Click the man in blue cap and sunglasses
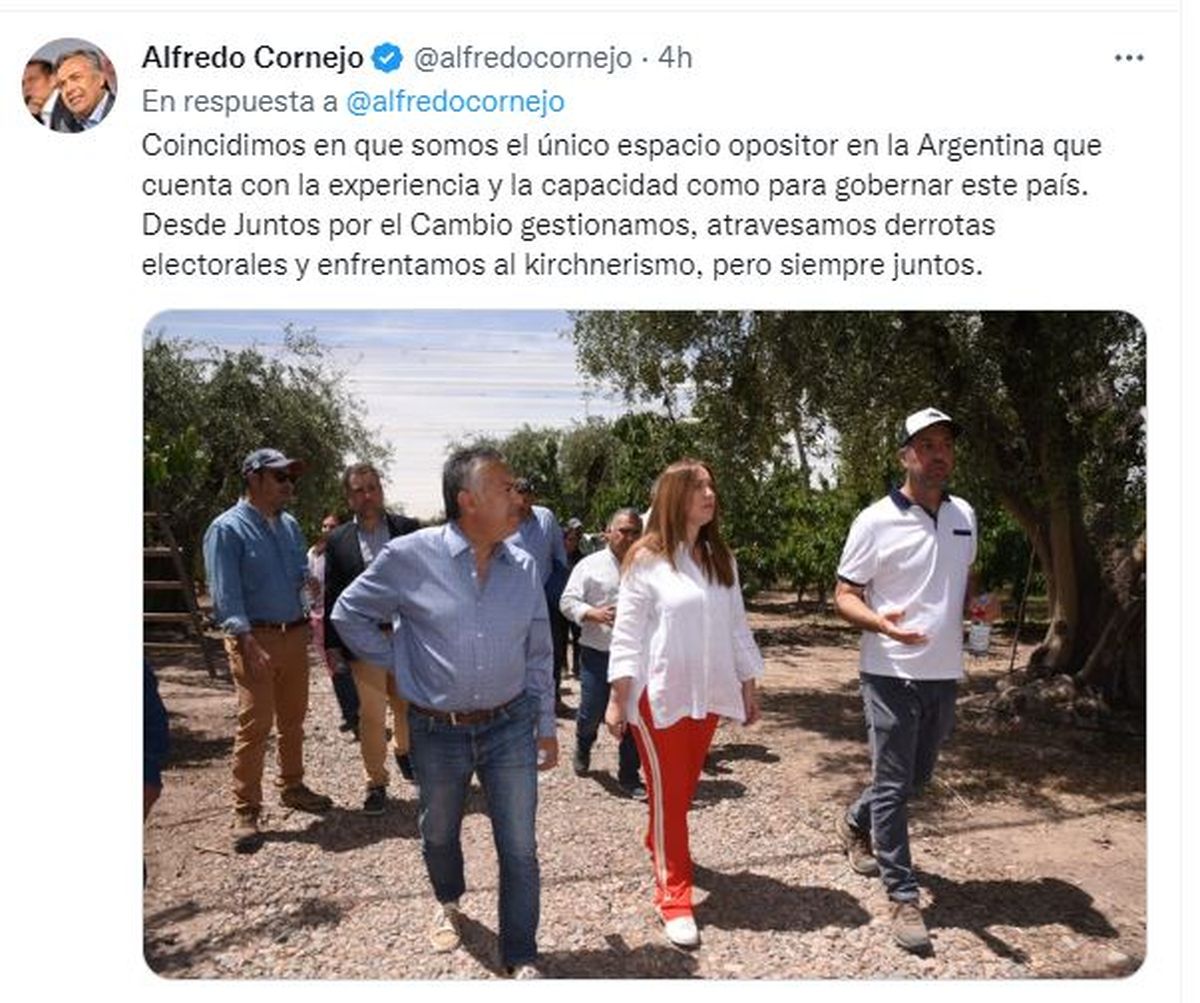 point(264,640)
